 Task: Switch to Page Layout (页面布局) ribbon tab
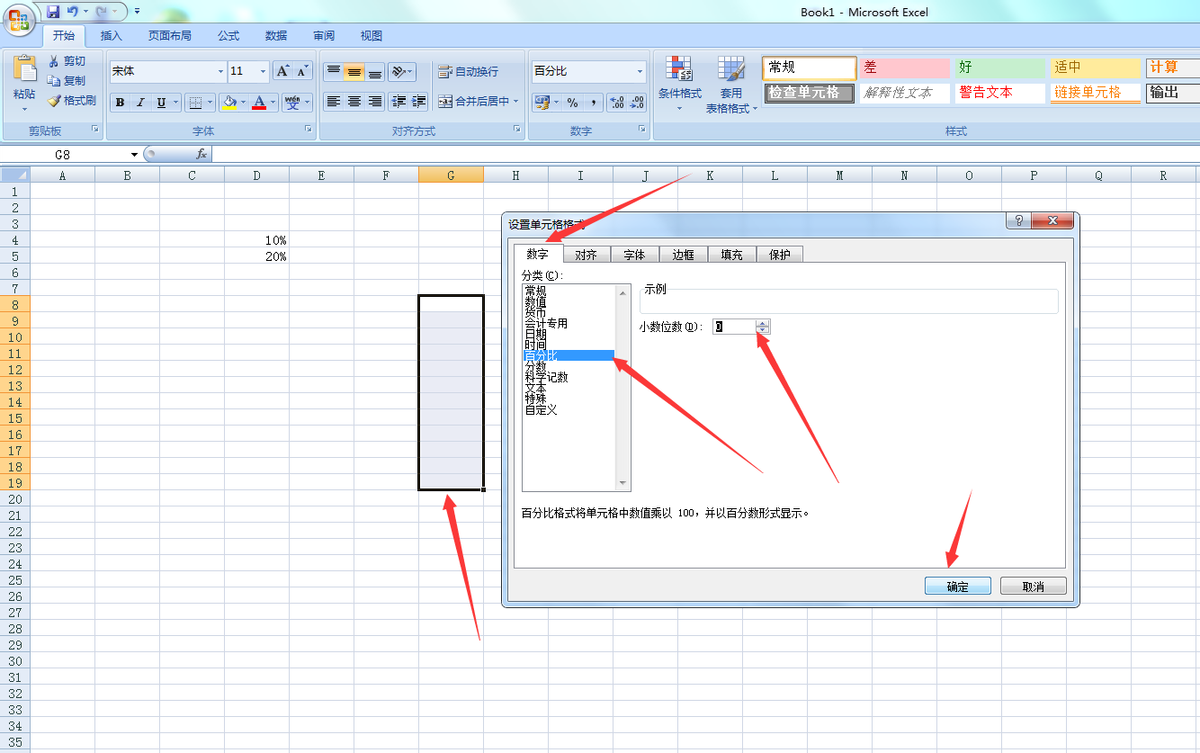[170, 36]
